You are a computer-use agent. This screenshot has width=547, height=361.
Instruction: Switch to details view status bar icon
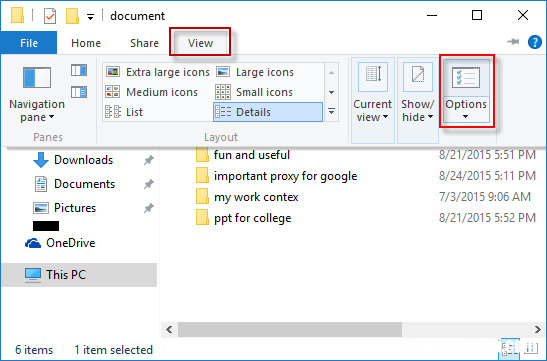[509, 348]
